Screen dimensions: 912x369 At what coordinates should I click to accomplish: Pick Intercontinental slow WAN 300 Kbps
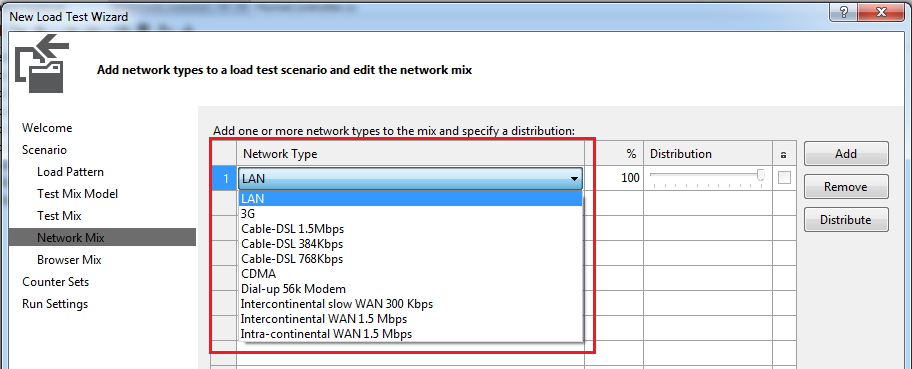click(x=410, y=304)
